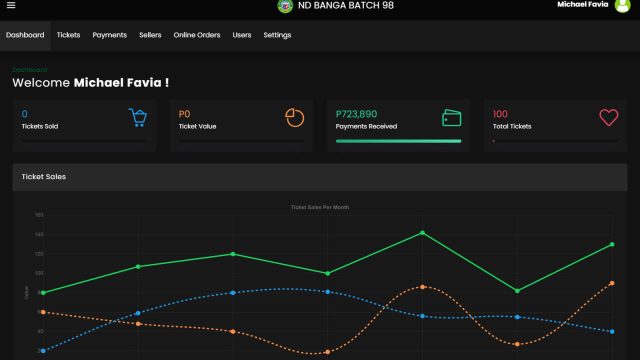Click the Payments Received label

pyautogui.click(x=366, y=127)
